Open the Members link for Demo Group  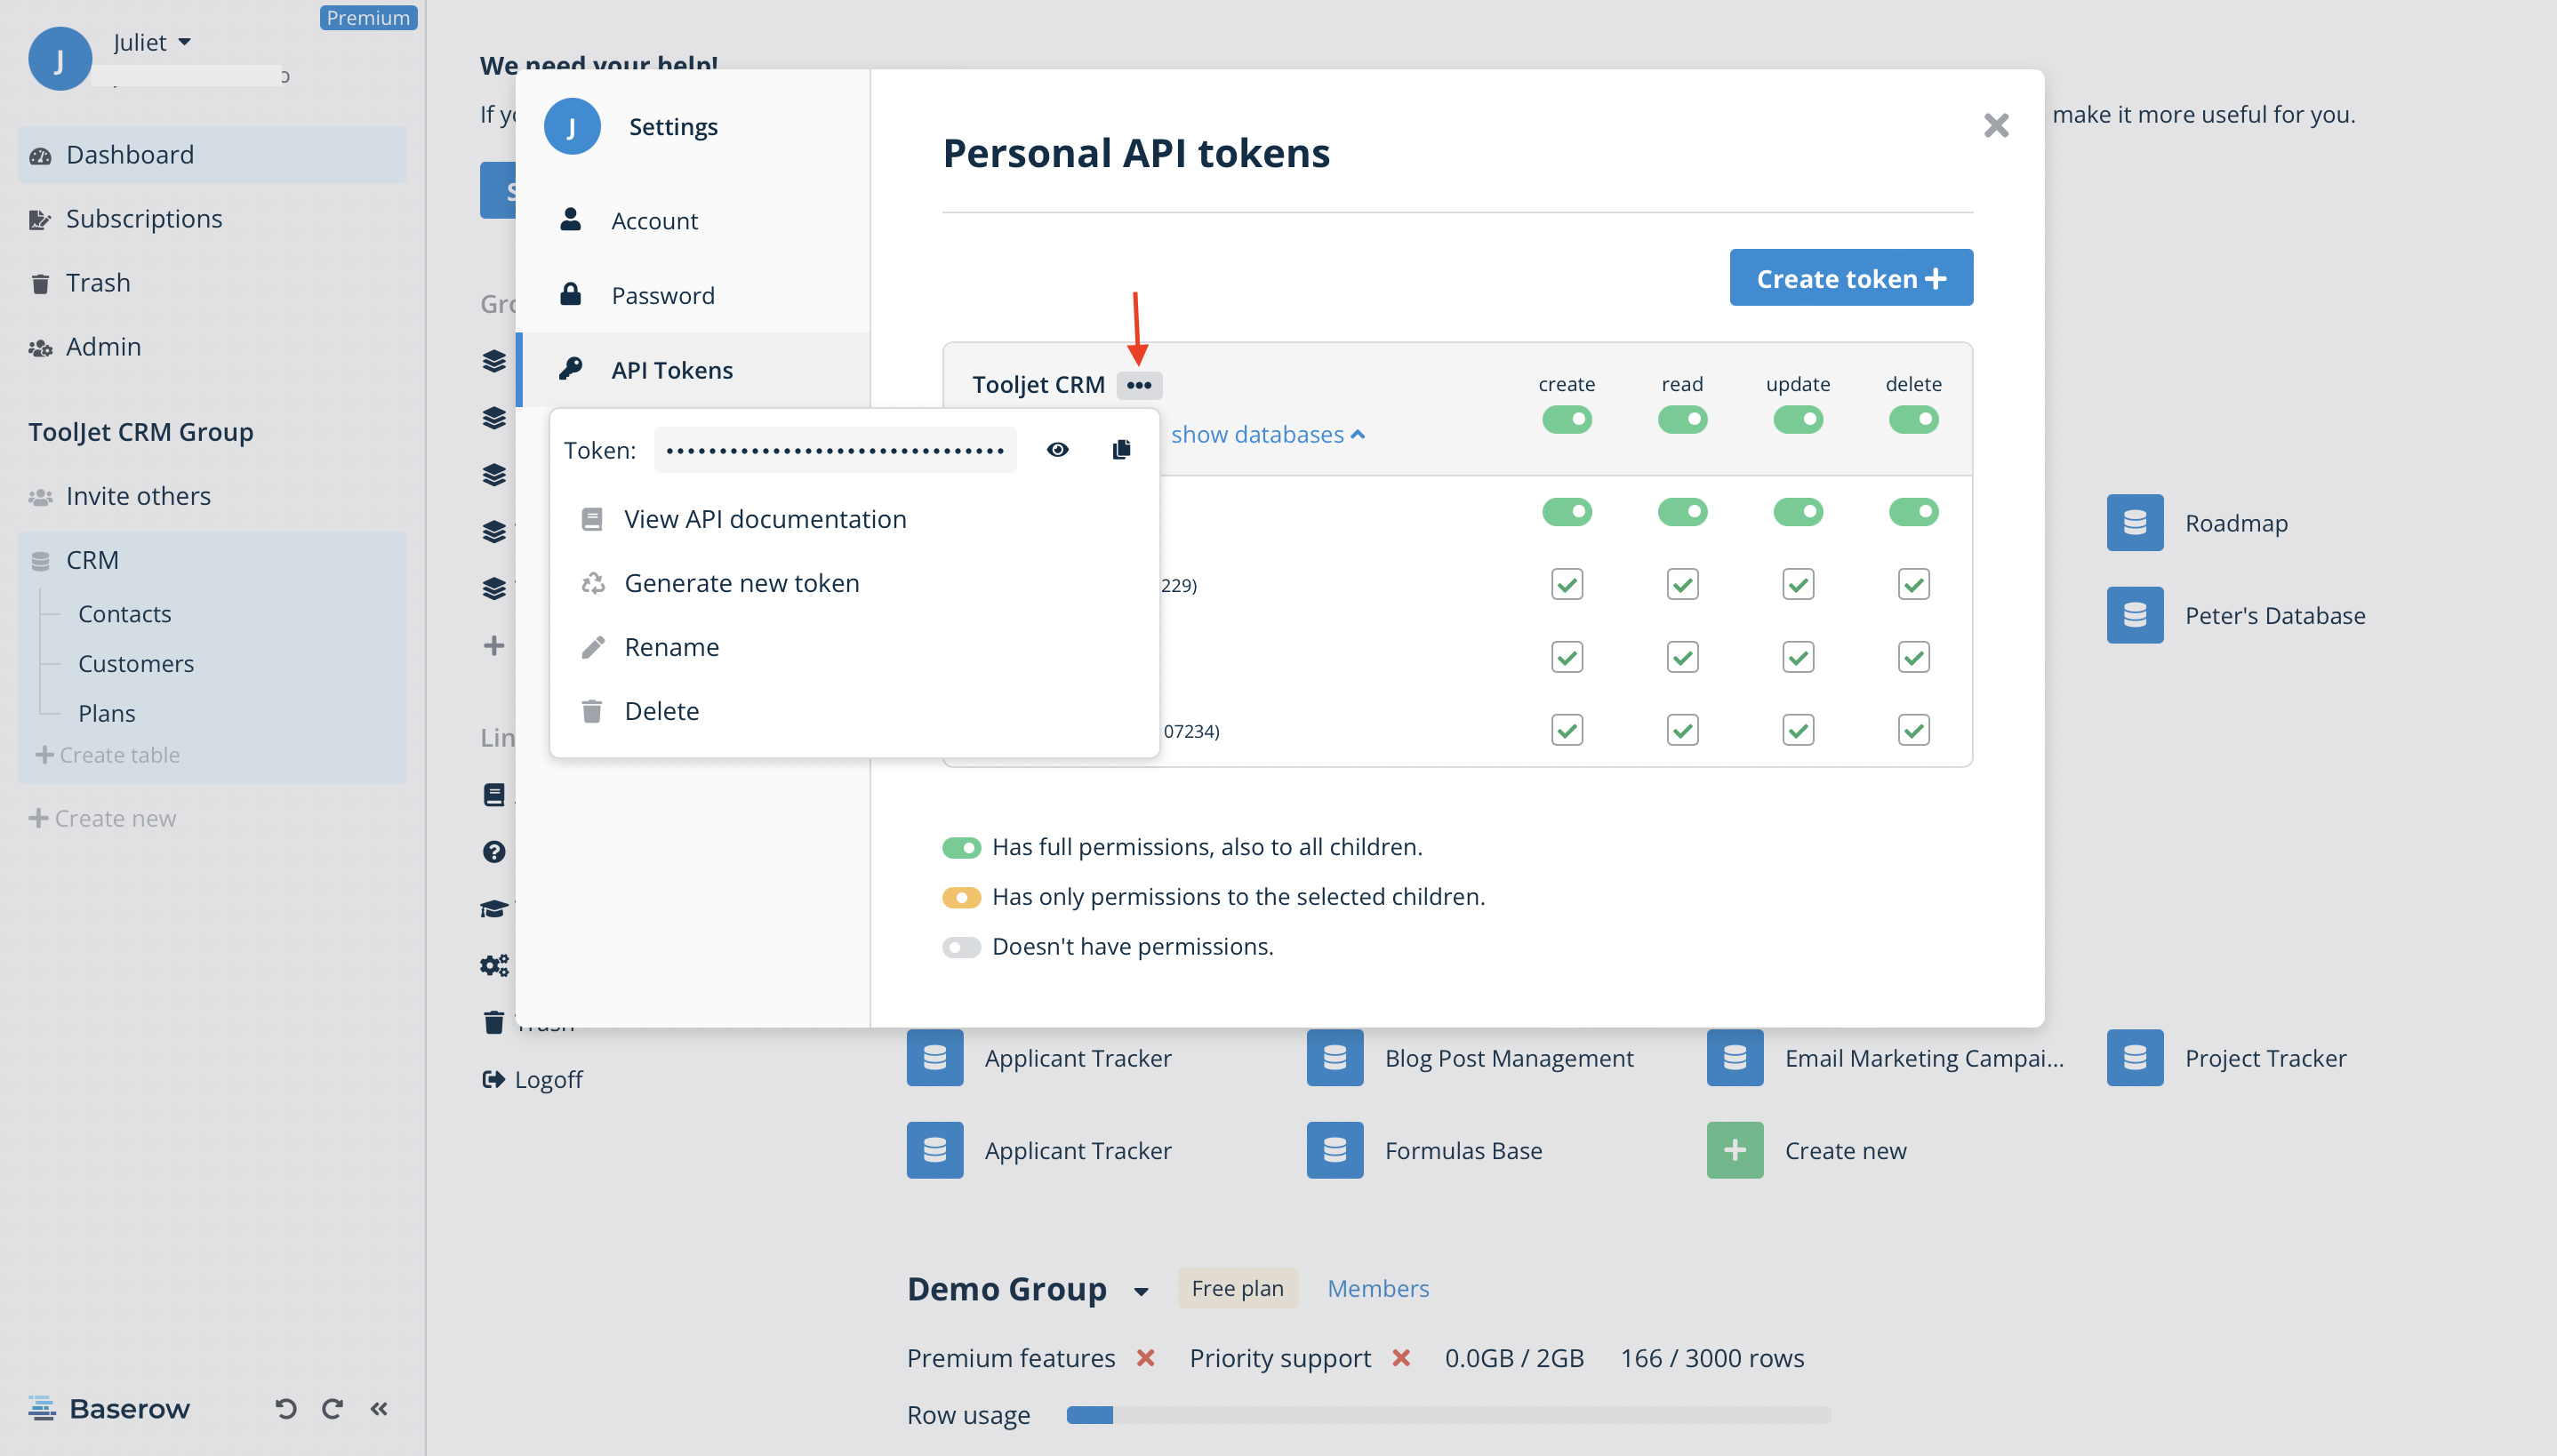pyautogui.click(x=1377, y=1288)
